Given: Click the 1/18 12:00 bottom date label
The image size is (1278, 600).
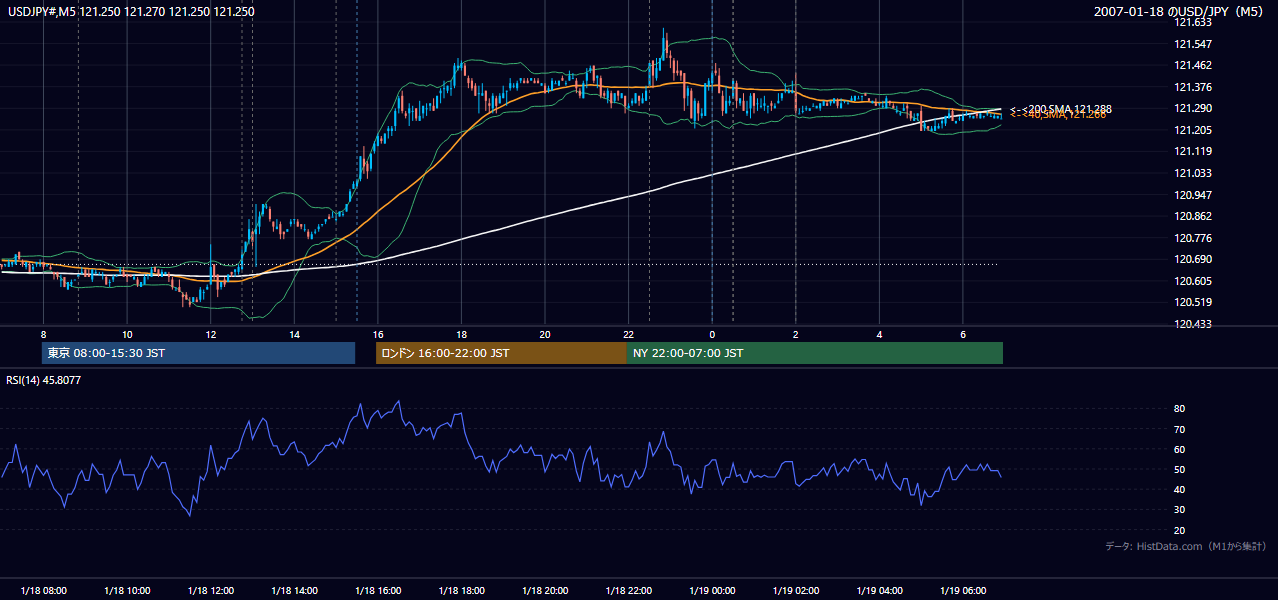Looking at the screenshot, I should [x=211, y=591].
